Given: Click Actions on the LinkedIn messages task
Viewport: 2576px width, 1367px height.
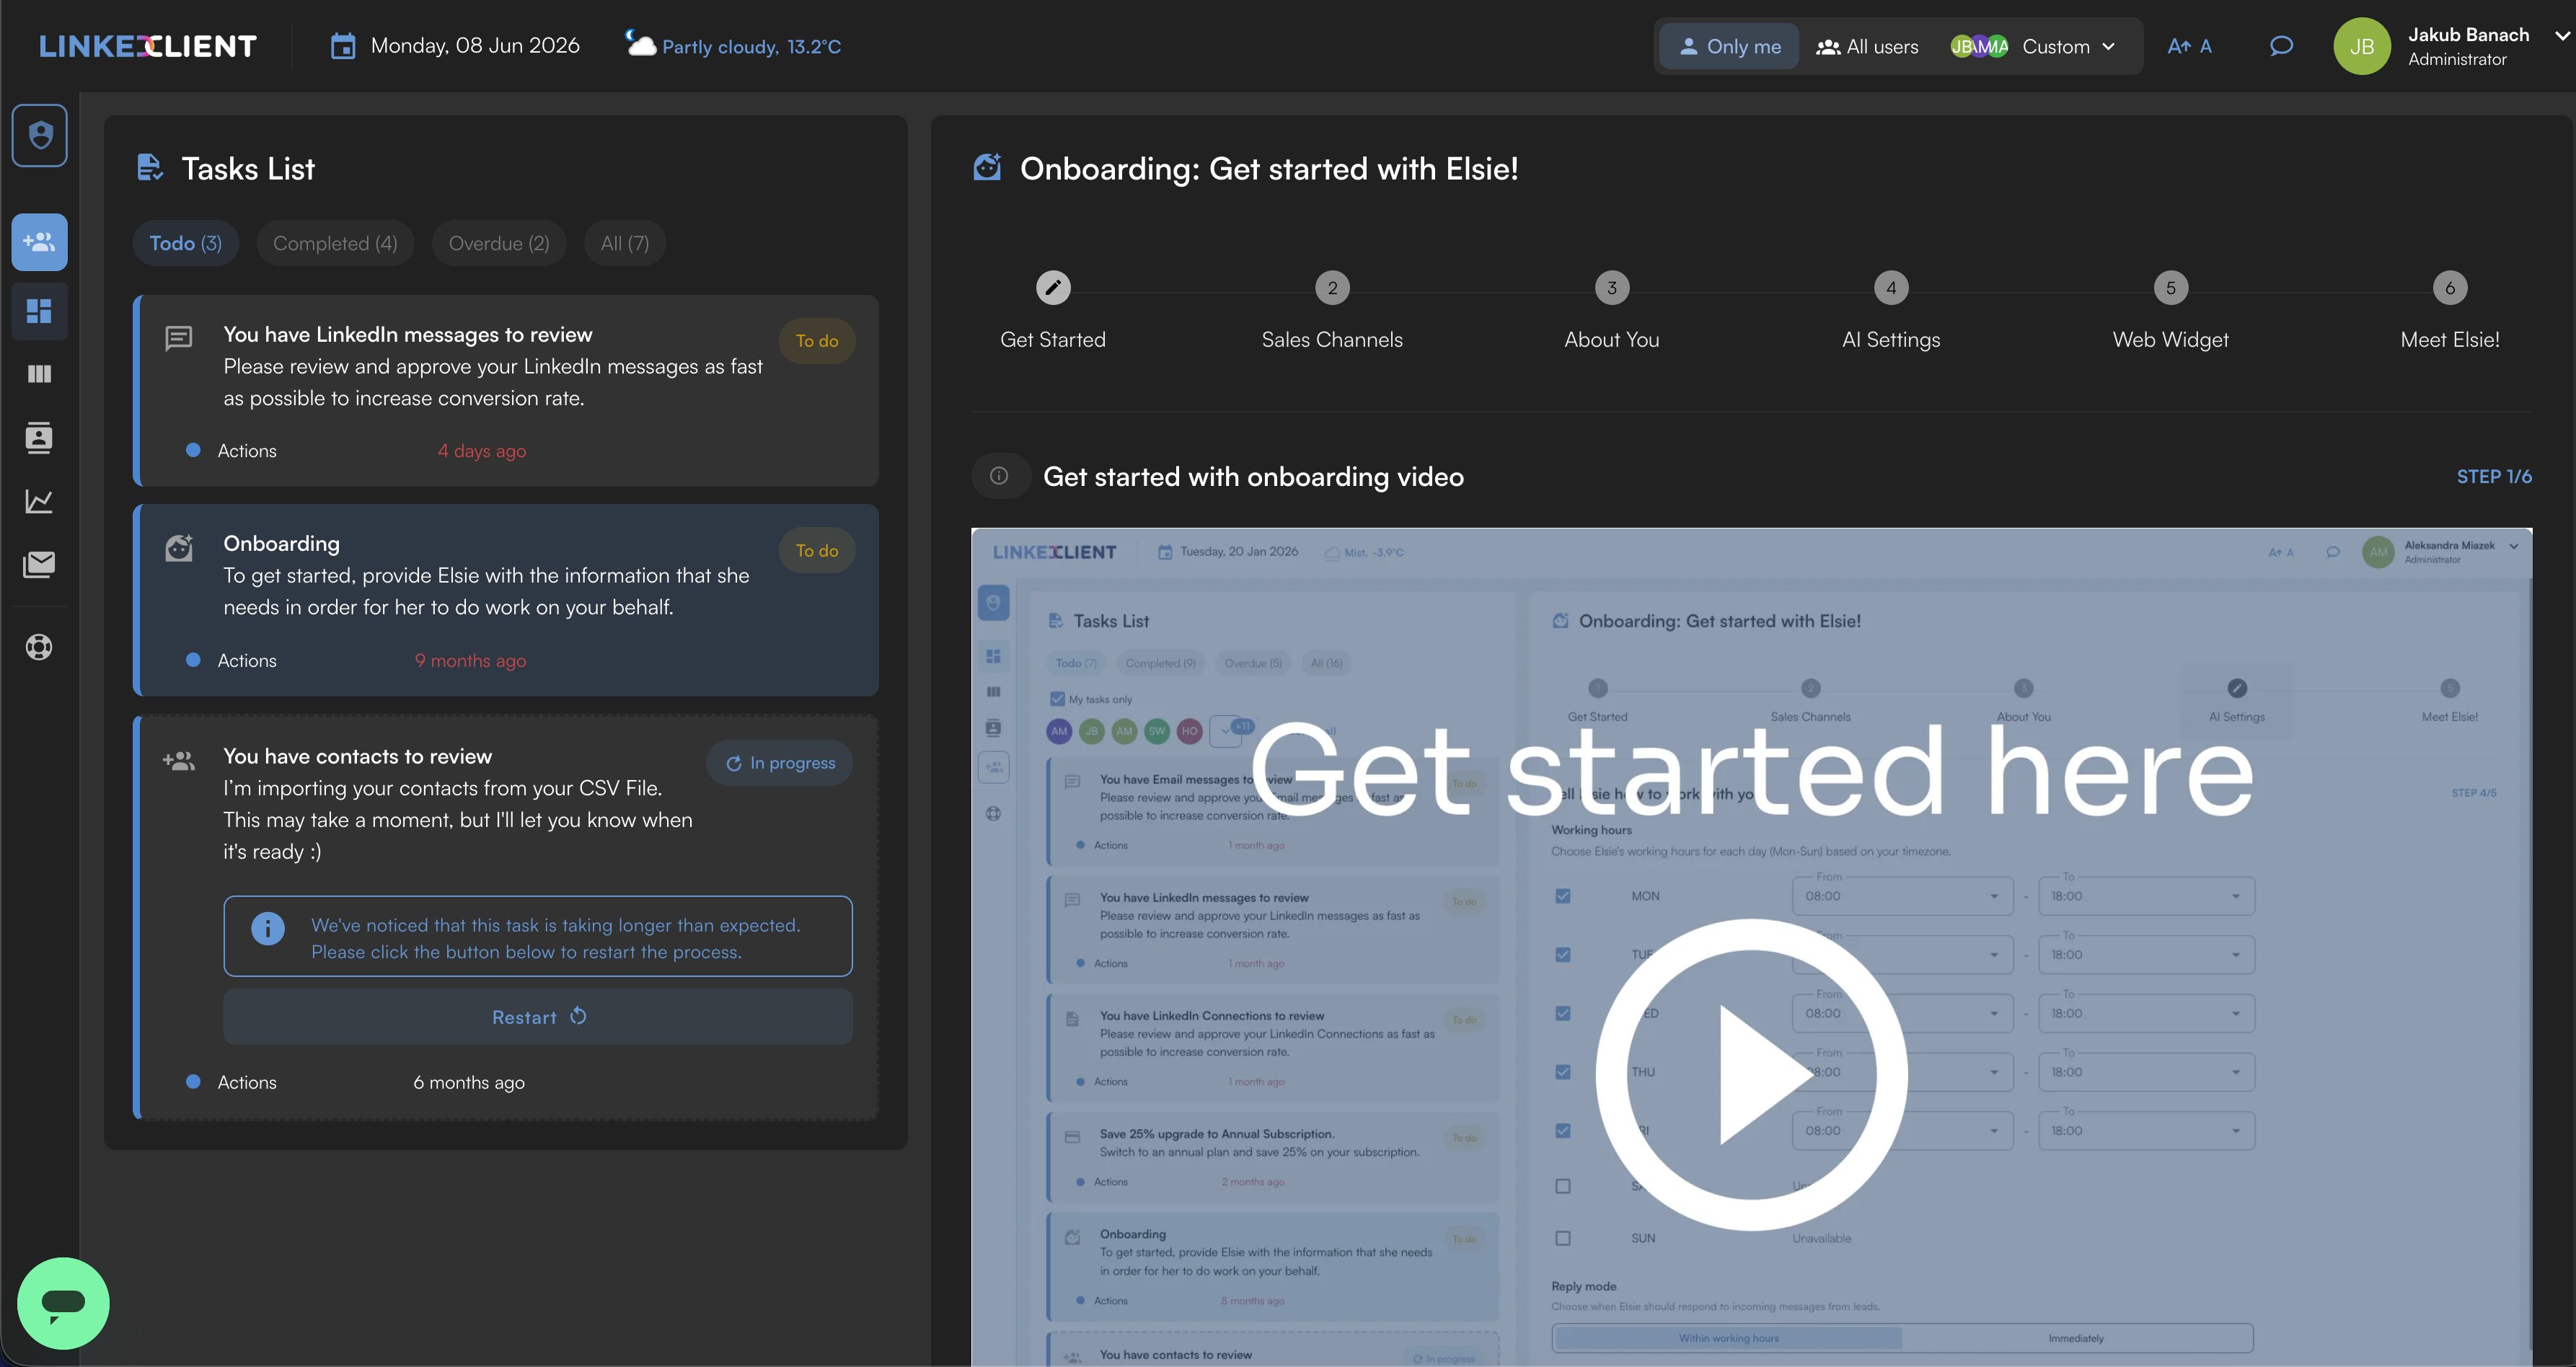Looking at the screenshot, I should 247,451.
